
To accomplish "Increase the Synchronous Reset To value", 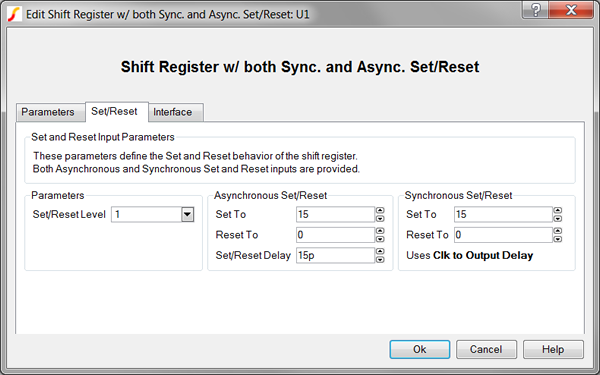I will [x=558, y=231].
